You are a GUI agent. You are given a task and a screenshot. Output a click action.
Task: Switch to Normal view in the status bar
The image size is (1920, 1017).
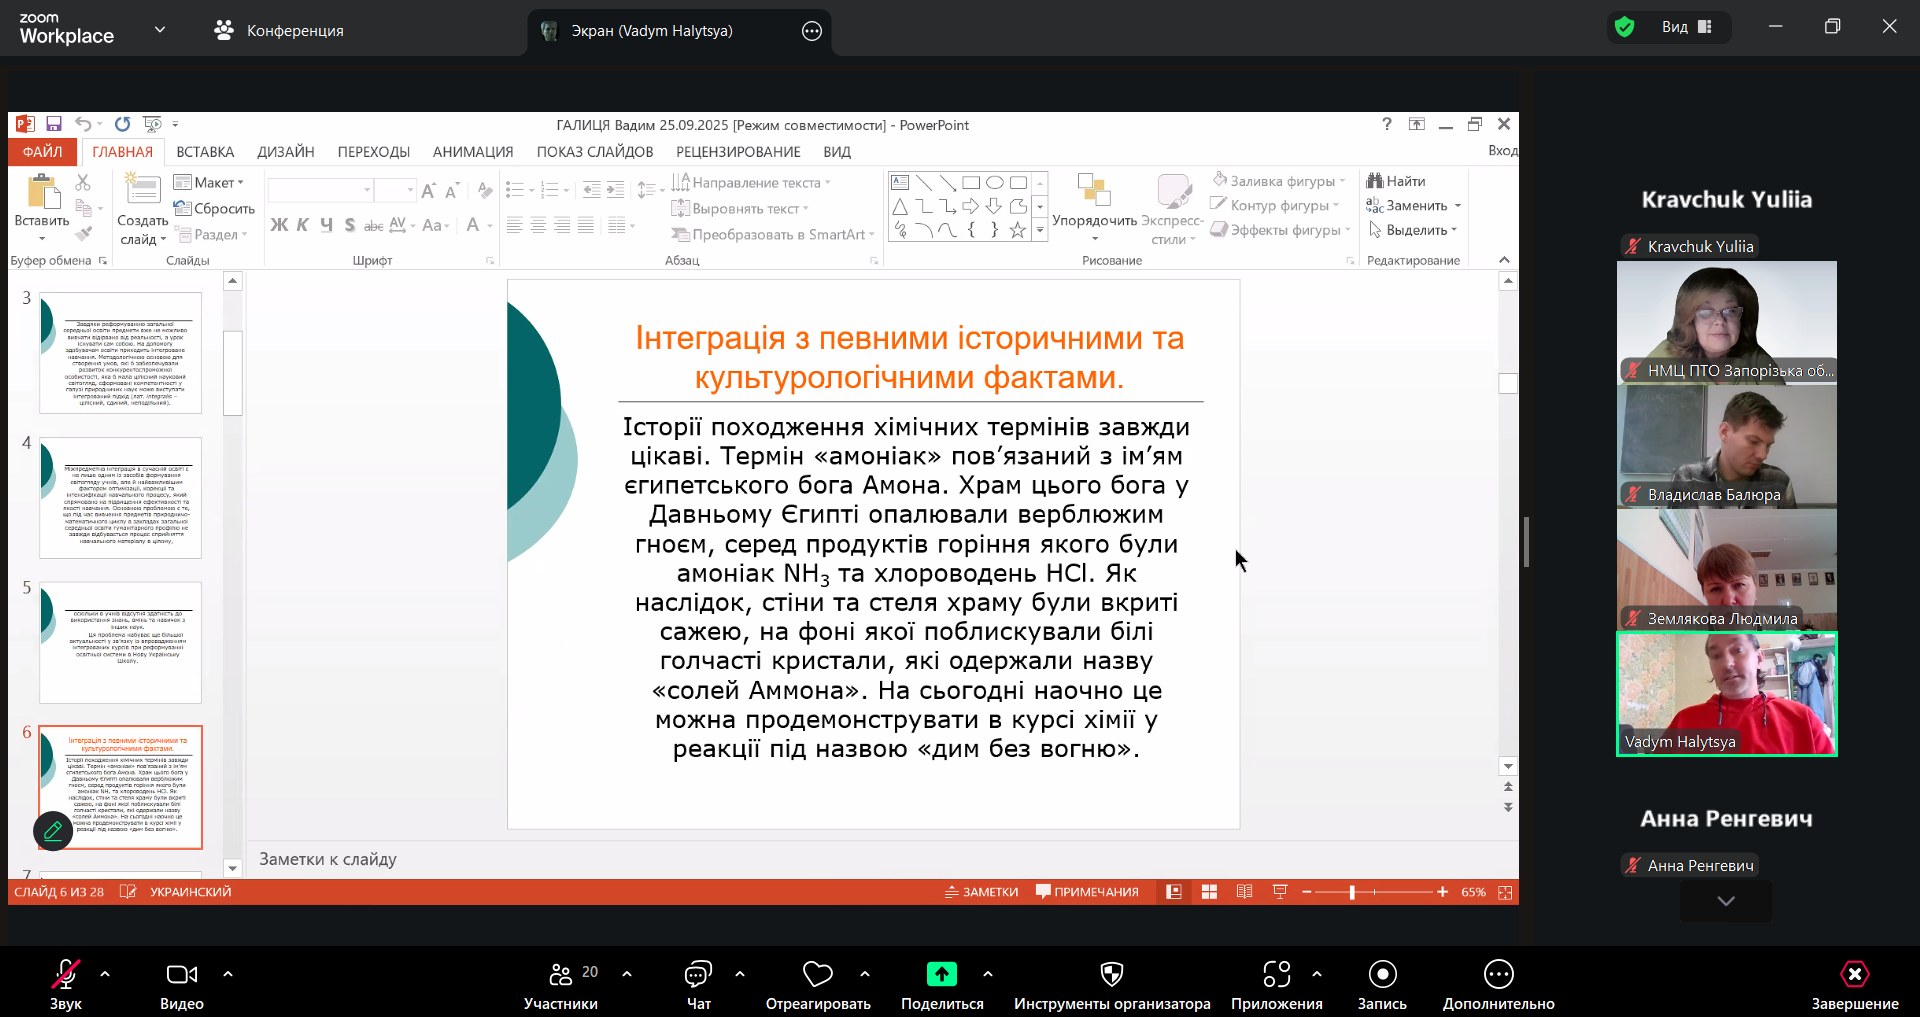click(x=1174, y=892)
